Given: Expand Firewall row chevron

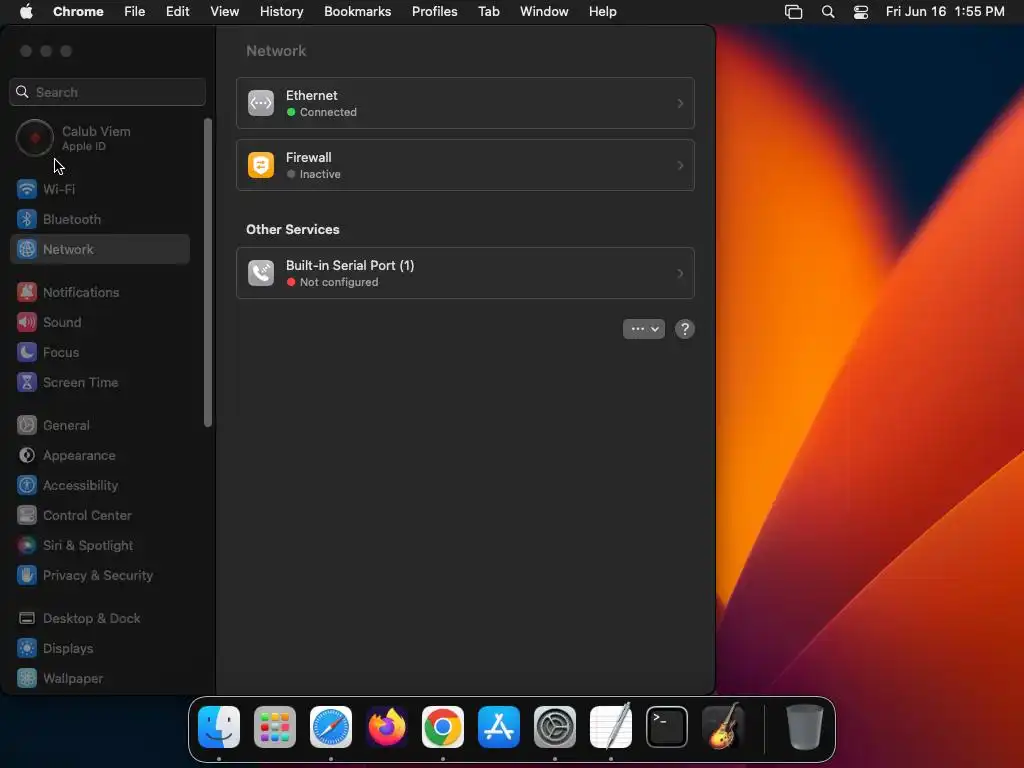Looking at the screenshot, I should click(680, 165).
